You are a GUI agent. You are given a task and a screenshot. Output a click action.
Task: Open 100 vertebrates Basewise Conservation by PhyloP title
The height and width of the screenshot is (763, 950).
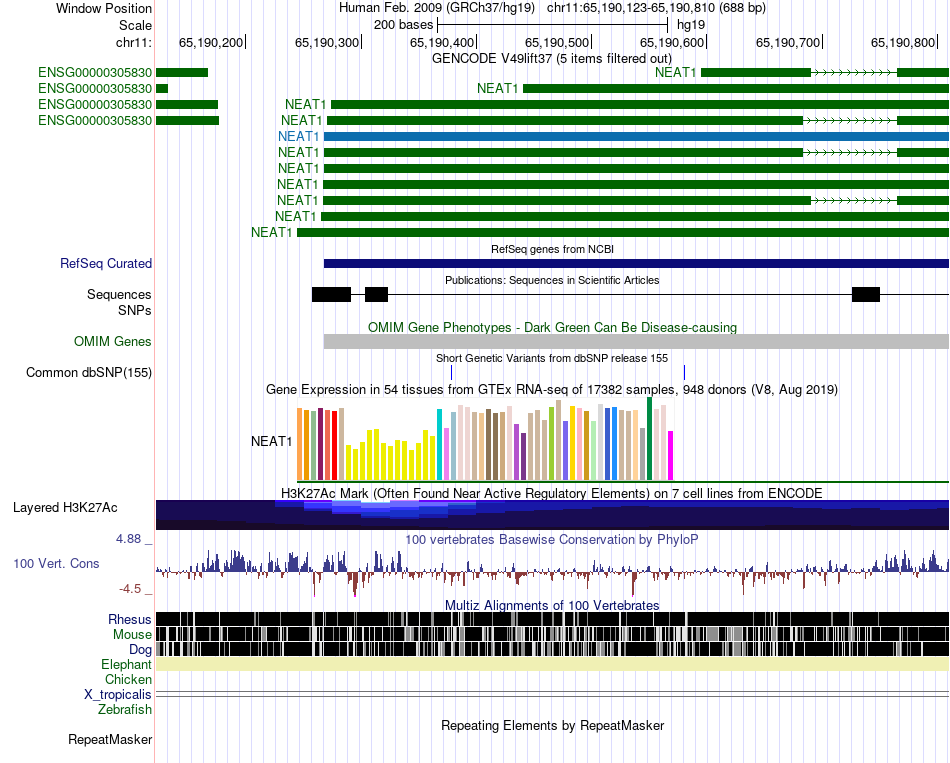(x=552, y=539)
